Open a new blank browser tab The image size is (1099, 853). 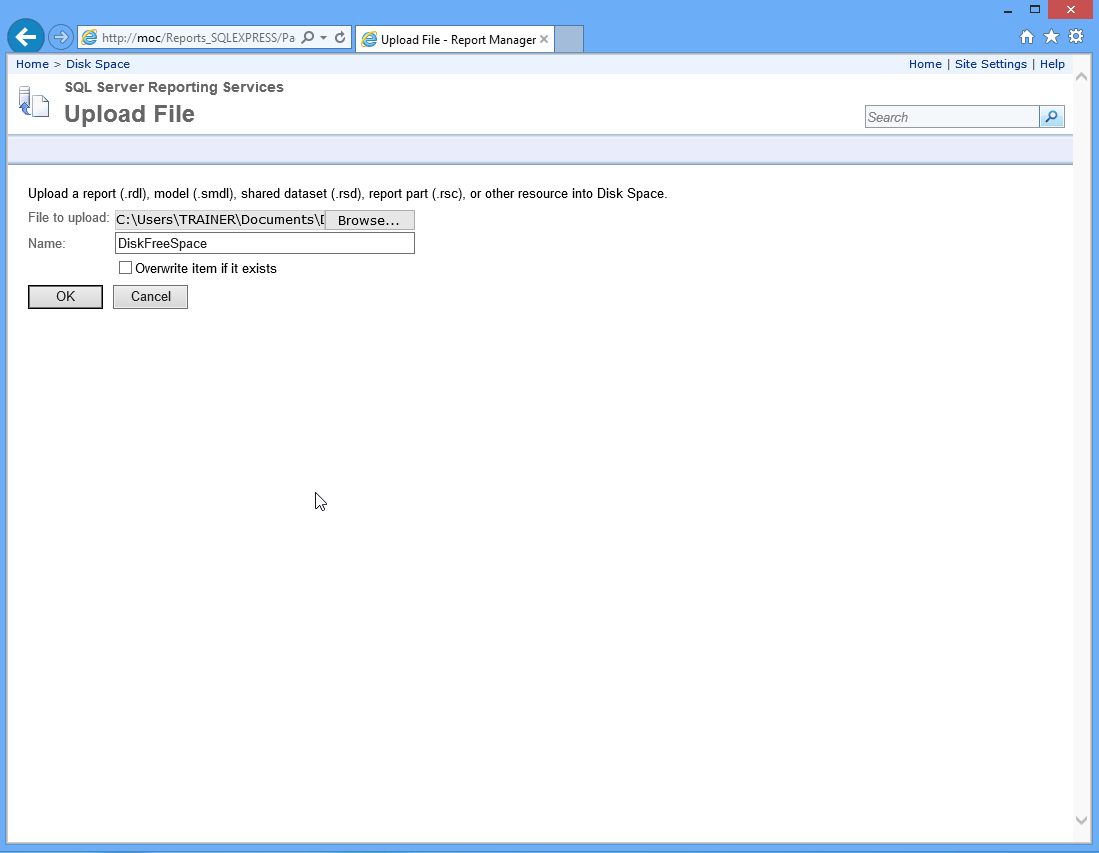point(569,39)
